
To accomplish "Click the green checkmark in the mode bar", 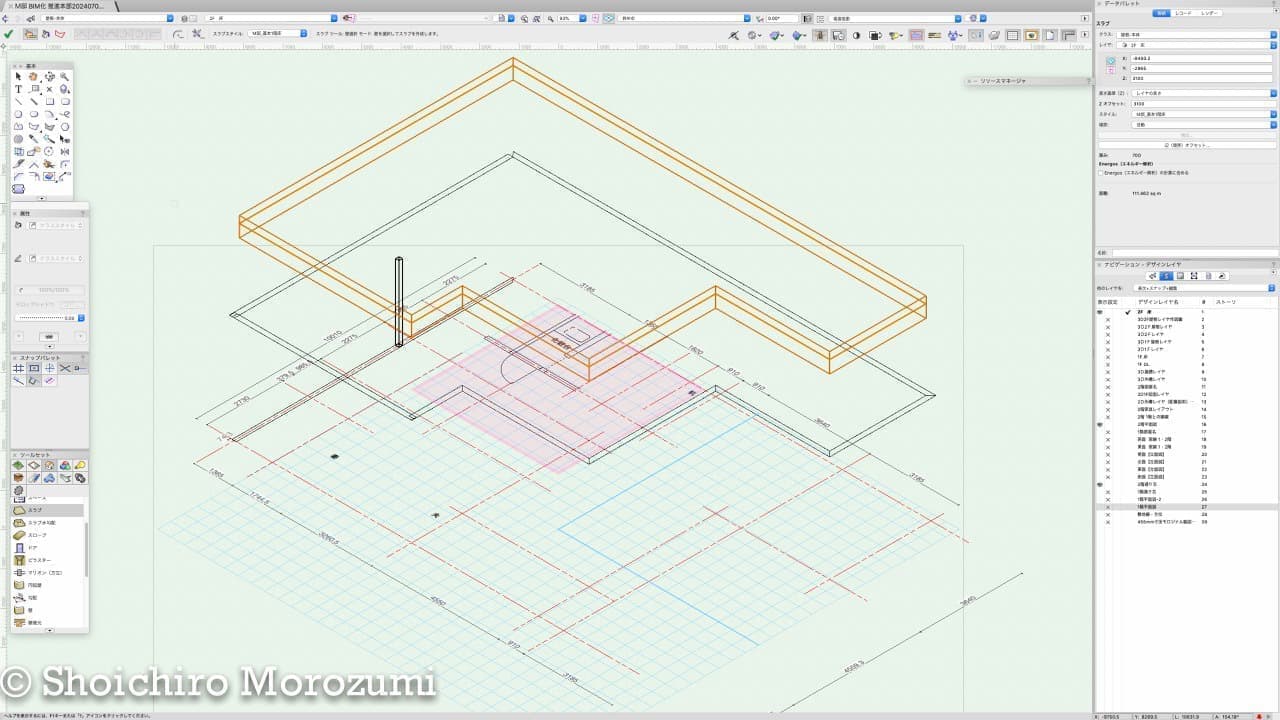I will pos(9,34).
